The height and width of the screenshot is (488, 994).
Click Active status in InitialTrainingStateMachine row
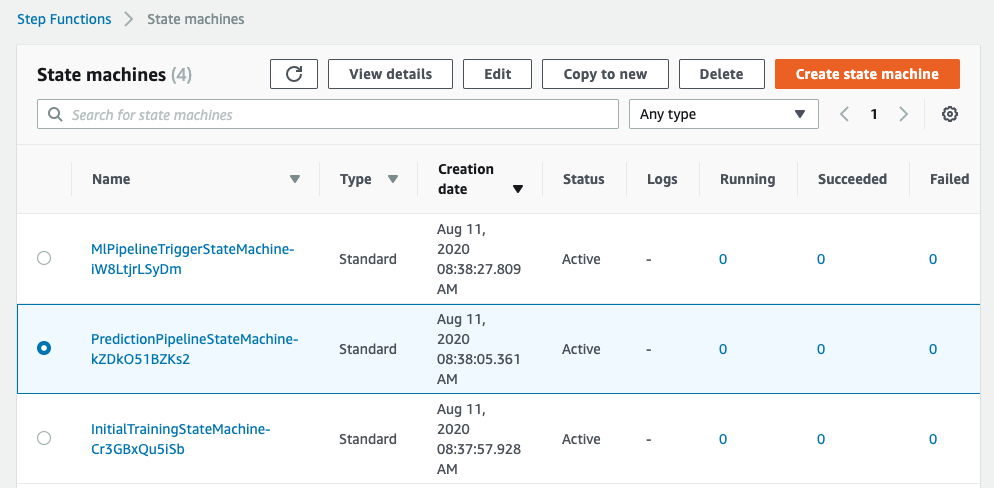(581, 439)
